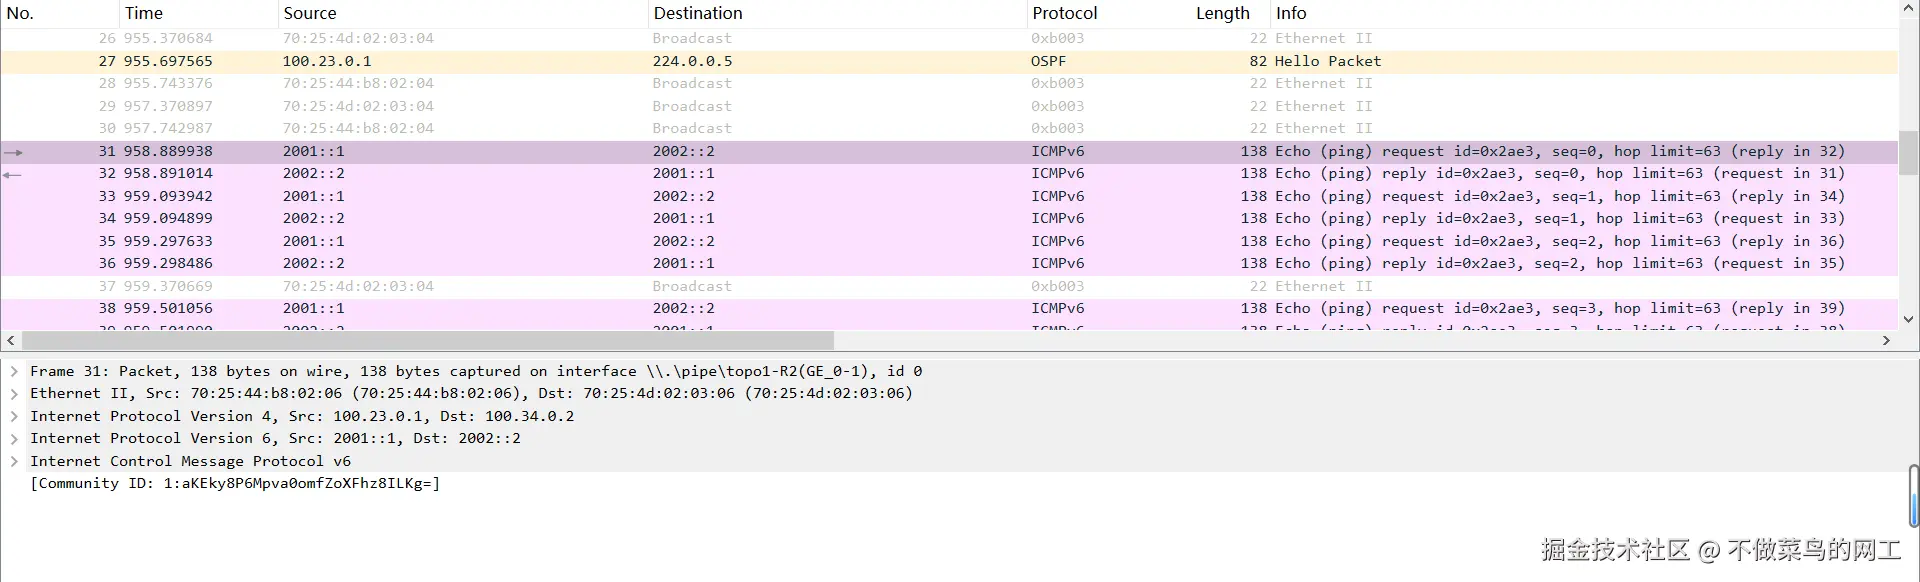Image resolution: width=1920 pixels, height=582 pixels.
Task: Click the 0xb003 protocol cell of packet 26
Action: click(x=1057, y=38)
